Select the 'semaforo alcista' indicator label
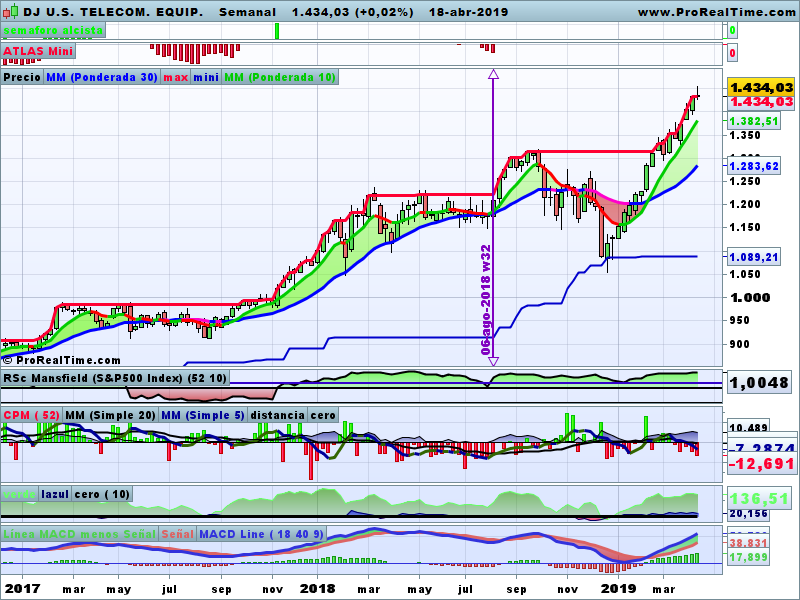This screenshot has width=800, height=600. click(x=53, y=30)
